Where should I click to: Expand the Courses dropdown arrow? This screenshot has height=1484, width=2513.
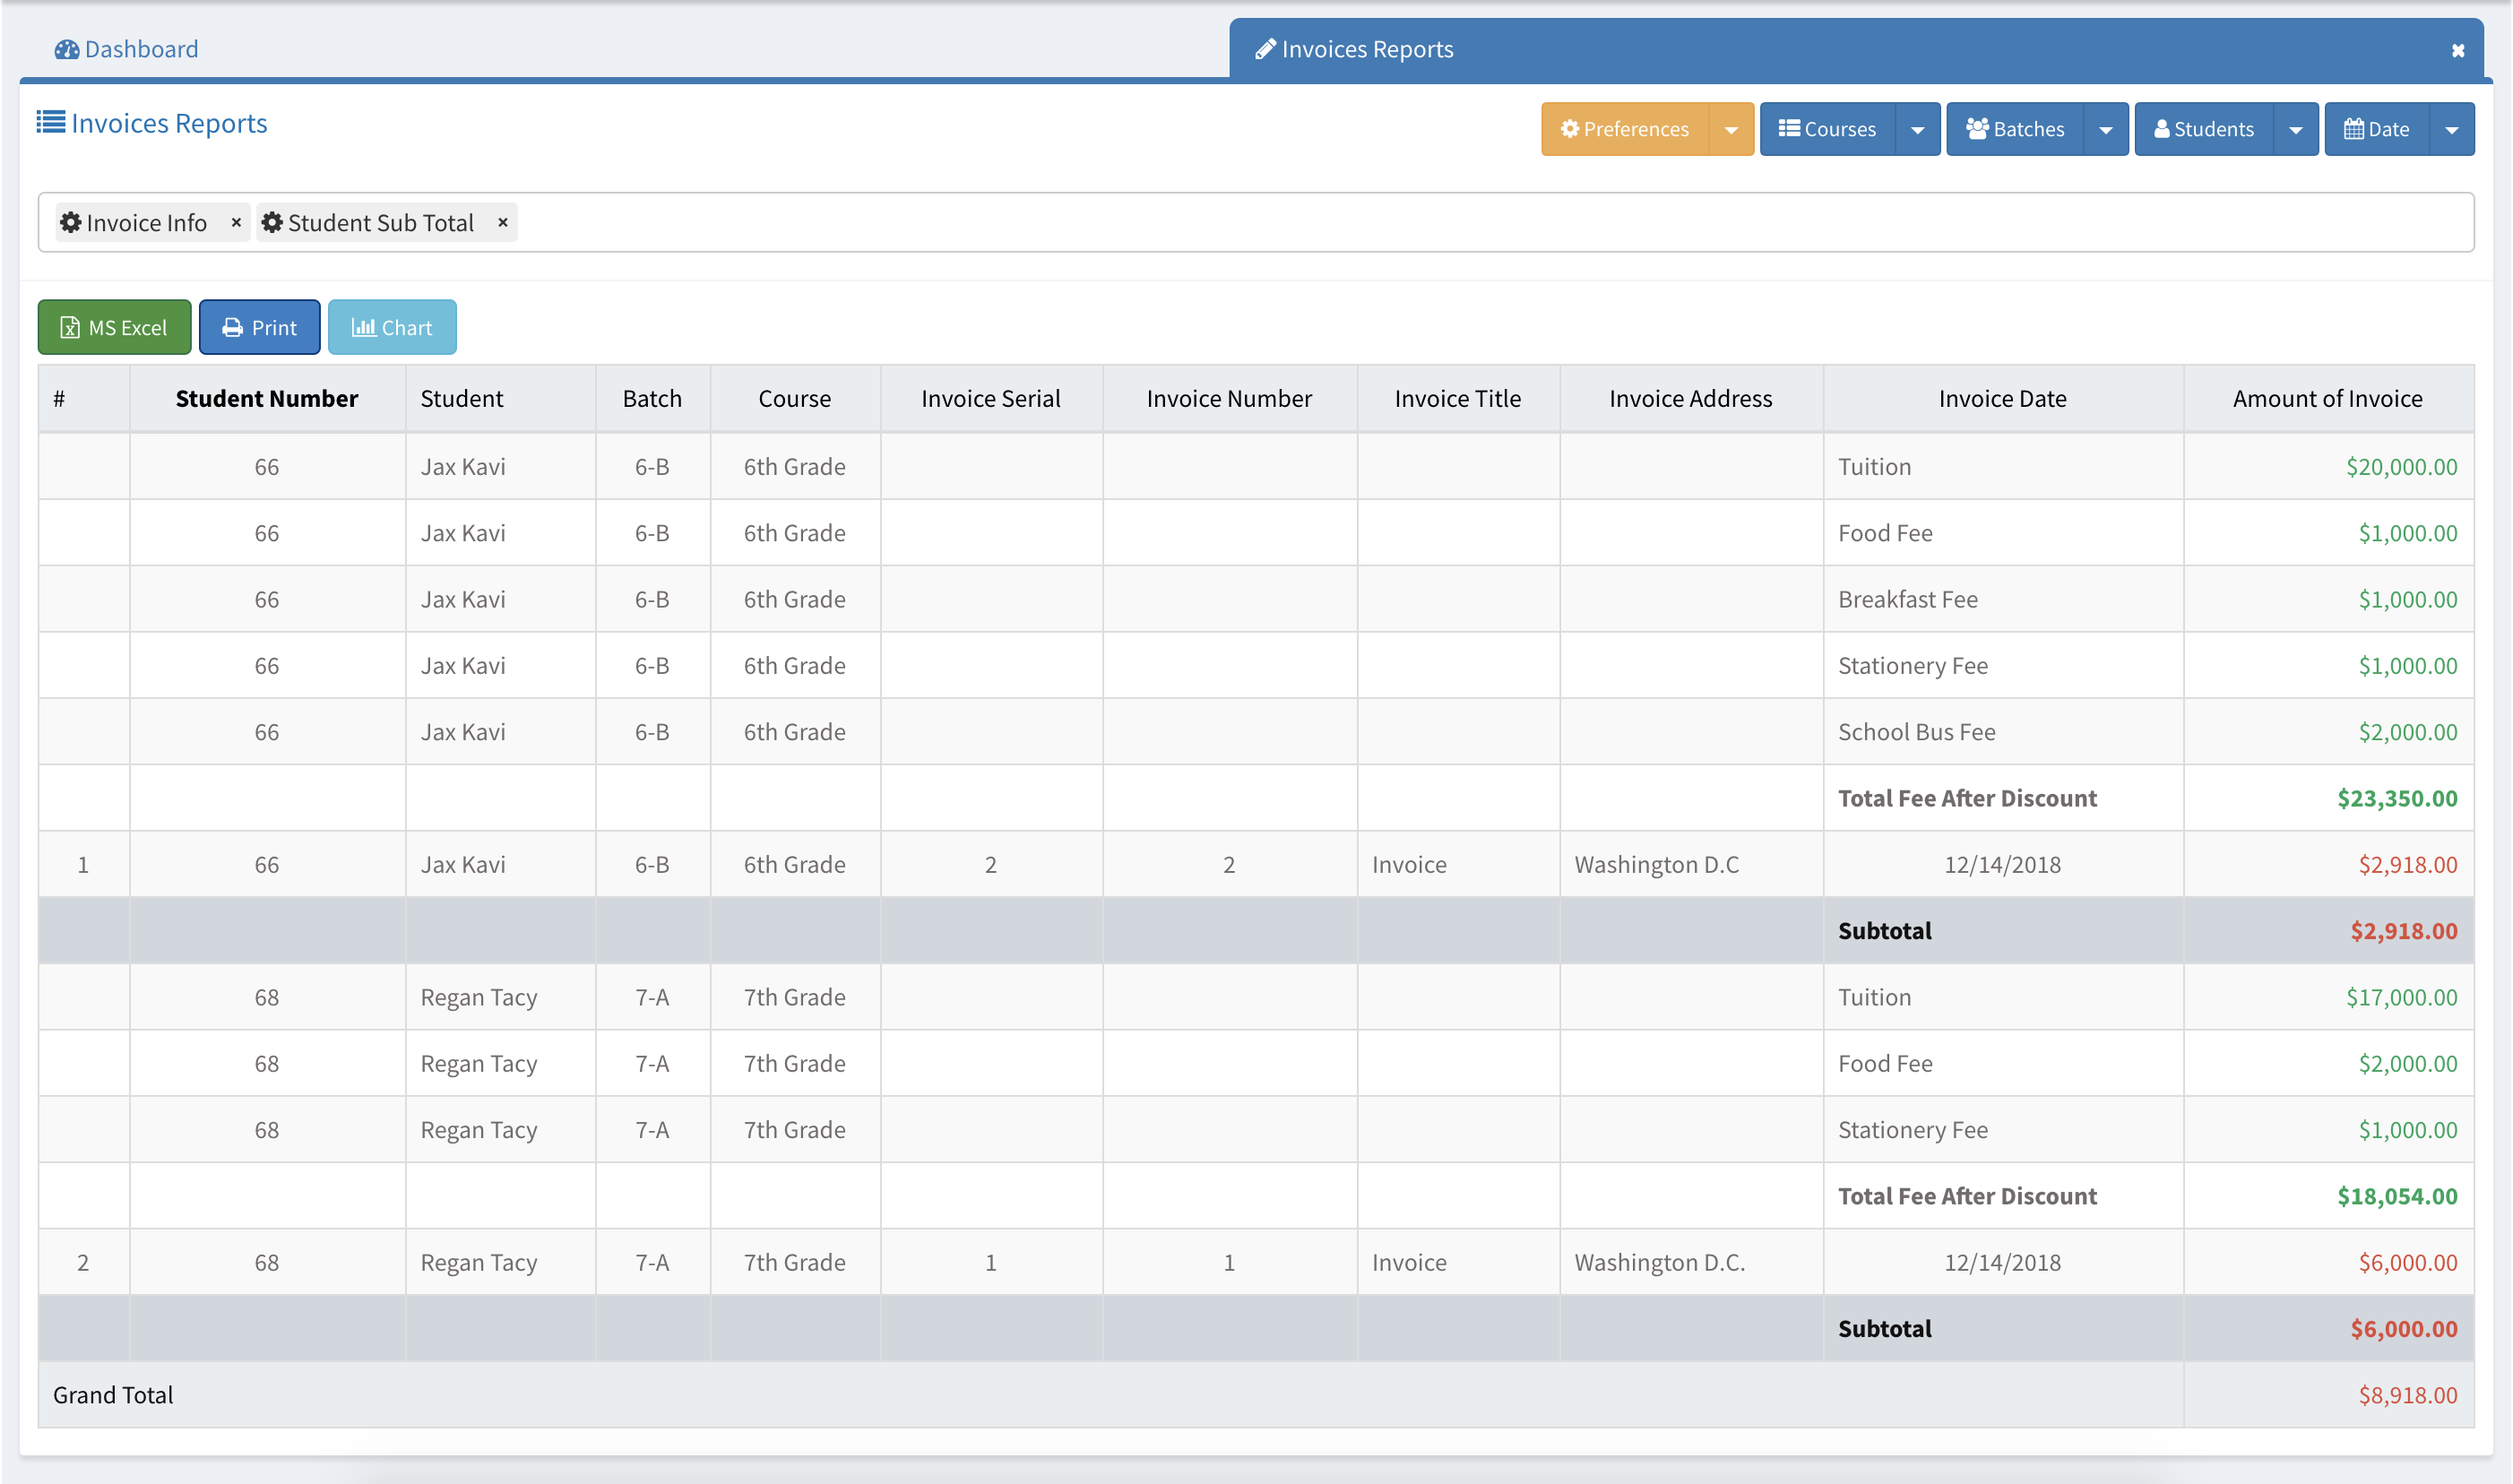[1917, 129]
